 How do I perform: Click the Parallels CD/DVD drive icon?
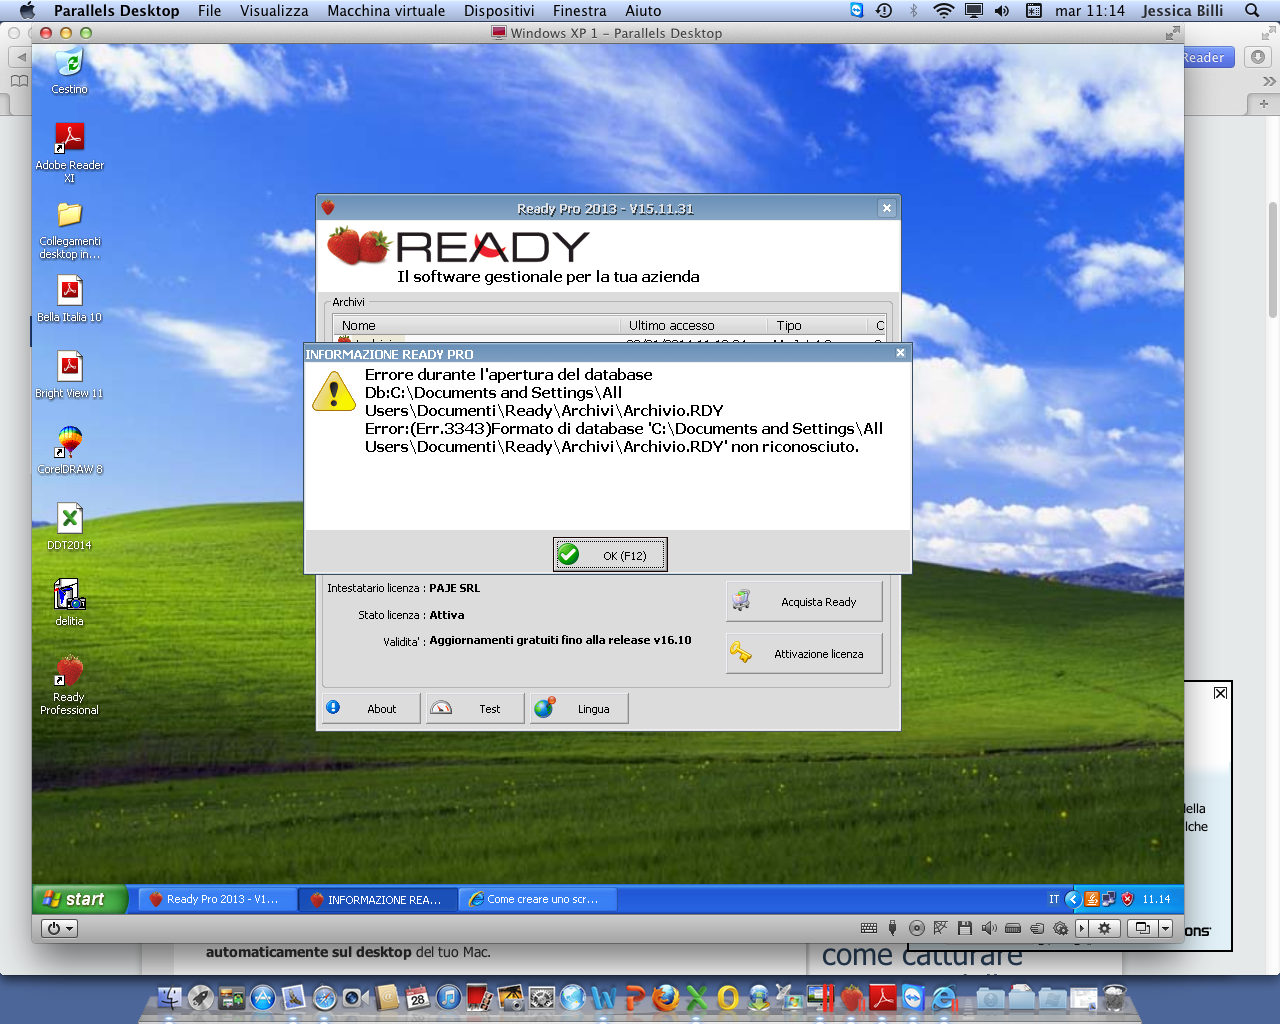pyautogui.click(x=917, y=928)
